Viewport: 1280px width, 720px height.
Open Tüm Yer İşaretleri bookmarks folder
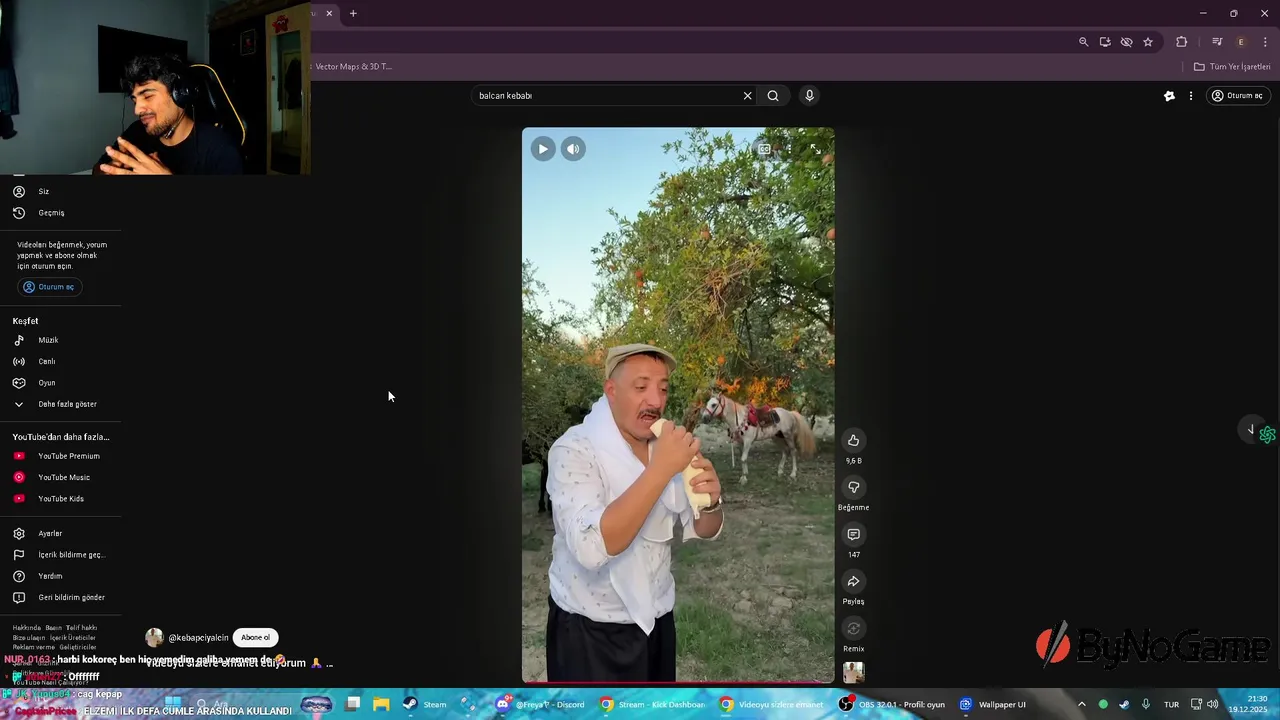pos(1232,67)
